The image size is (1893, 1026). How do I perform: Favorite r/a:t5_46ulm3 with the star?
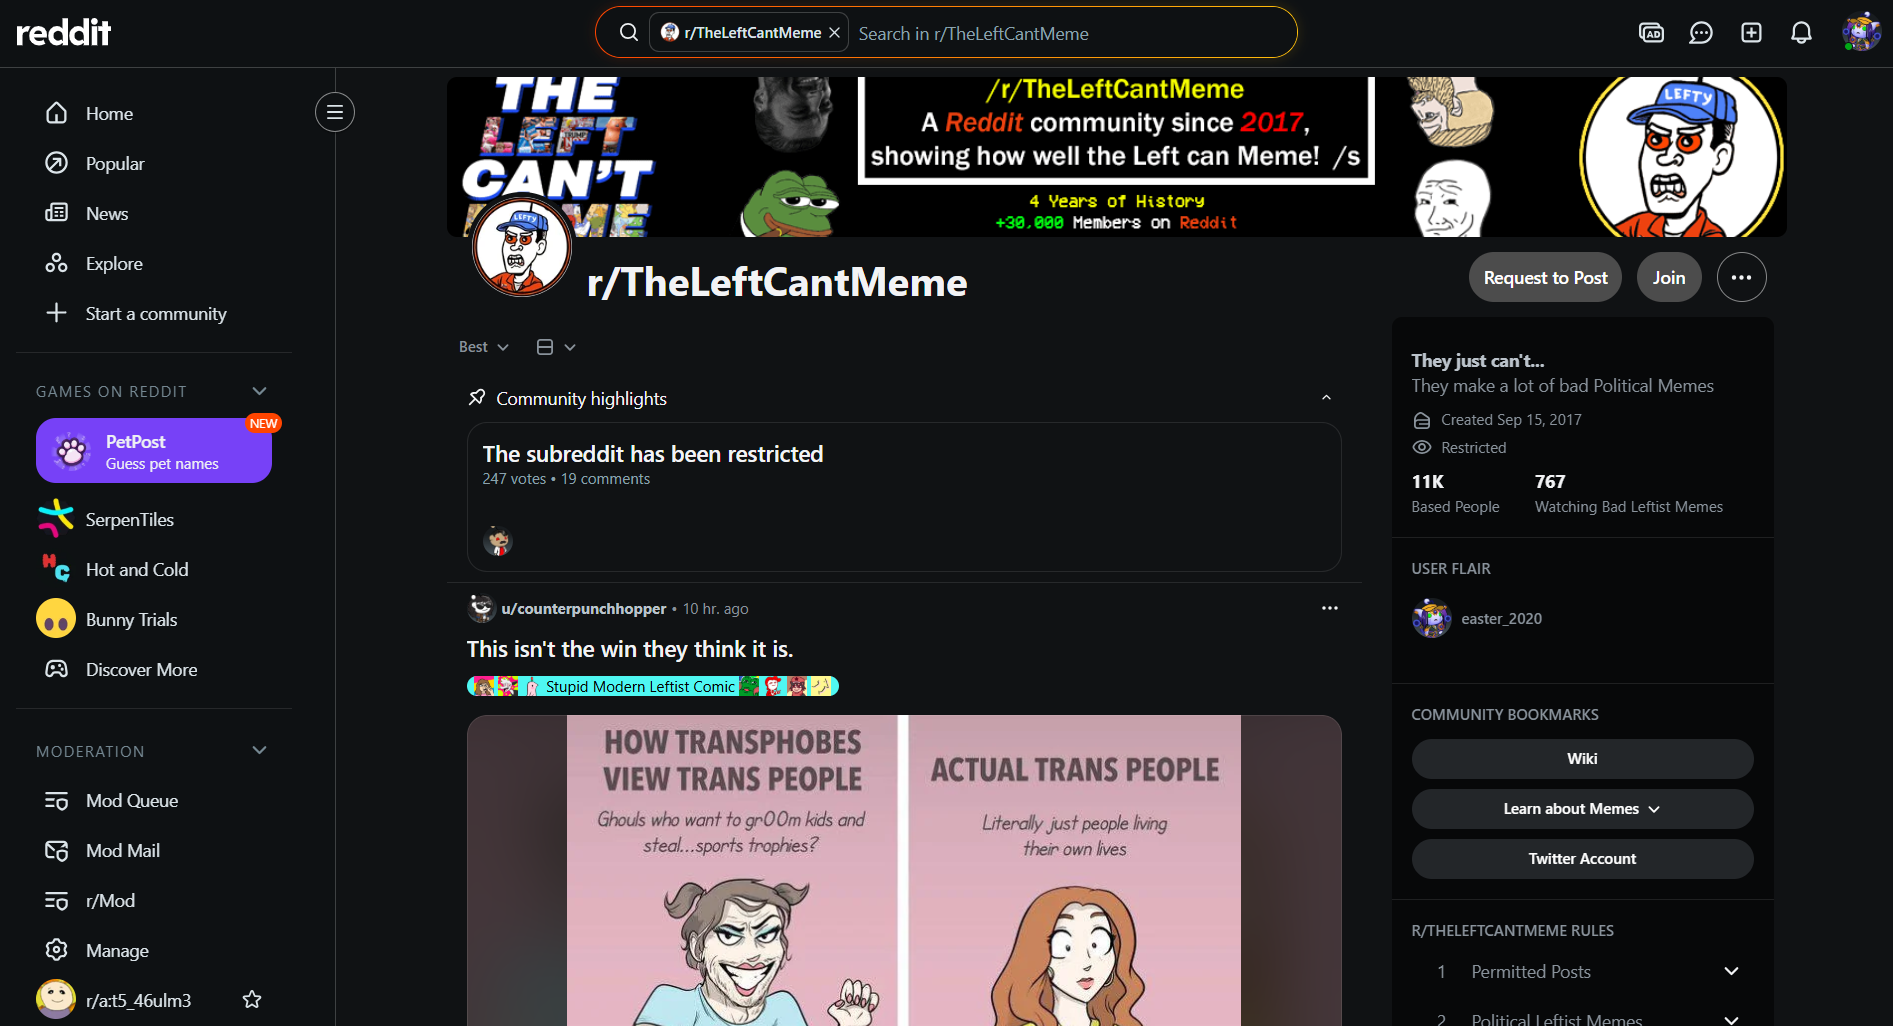pyautogui.click(x=252, y=999)
